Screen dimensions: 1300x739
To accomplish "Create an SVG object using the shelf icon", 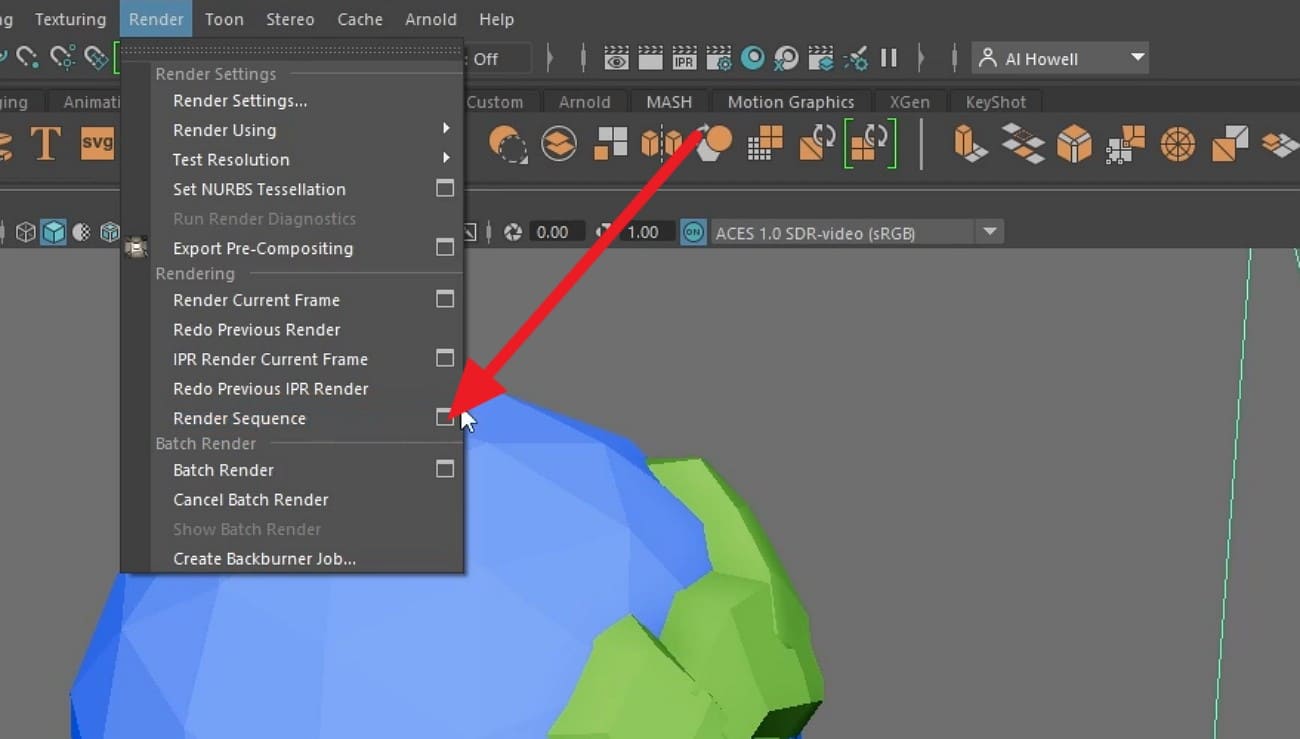I will point(97,144).
